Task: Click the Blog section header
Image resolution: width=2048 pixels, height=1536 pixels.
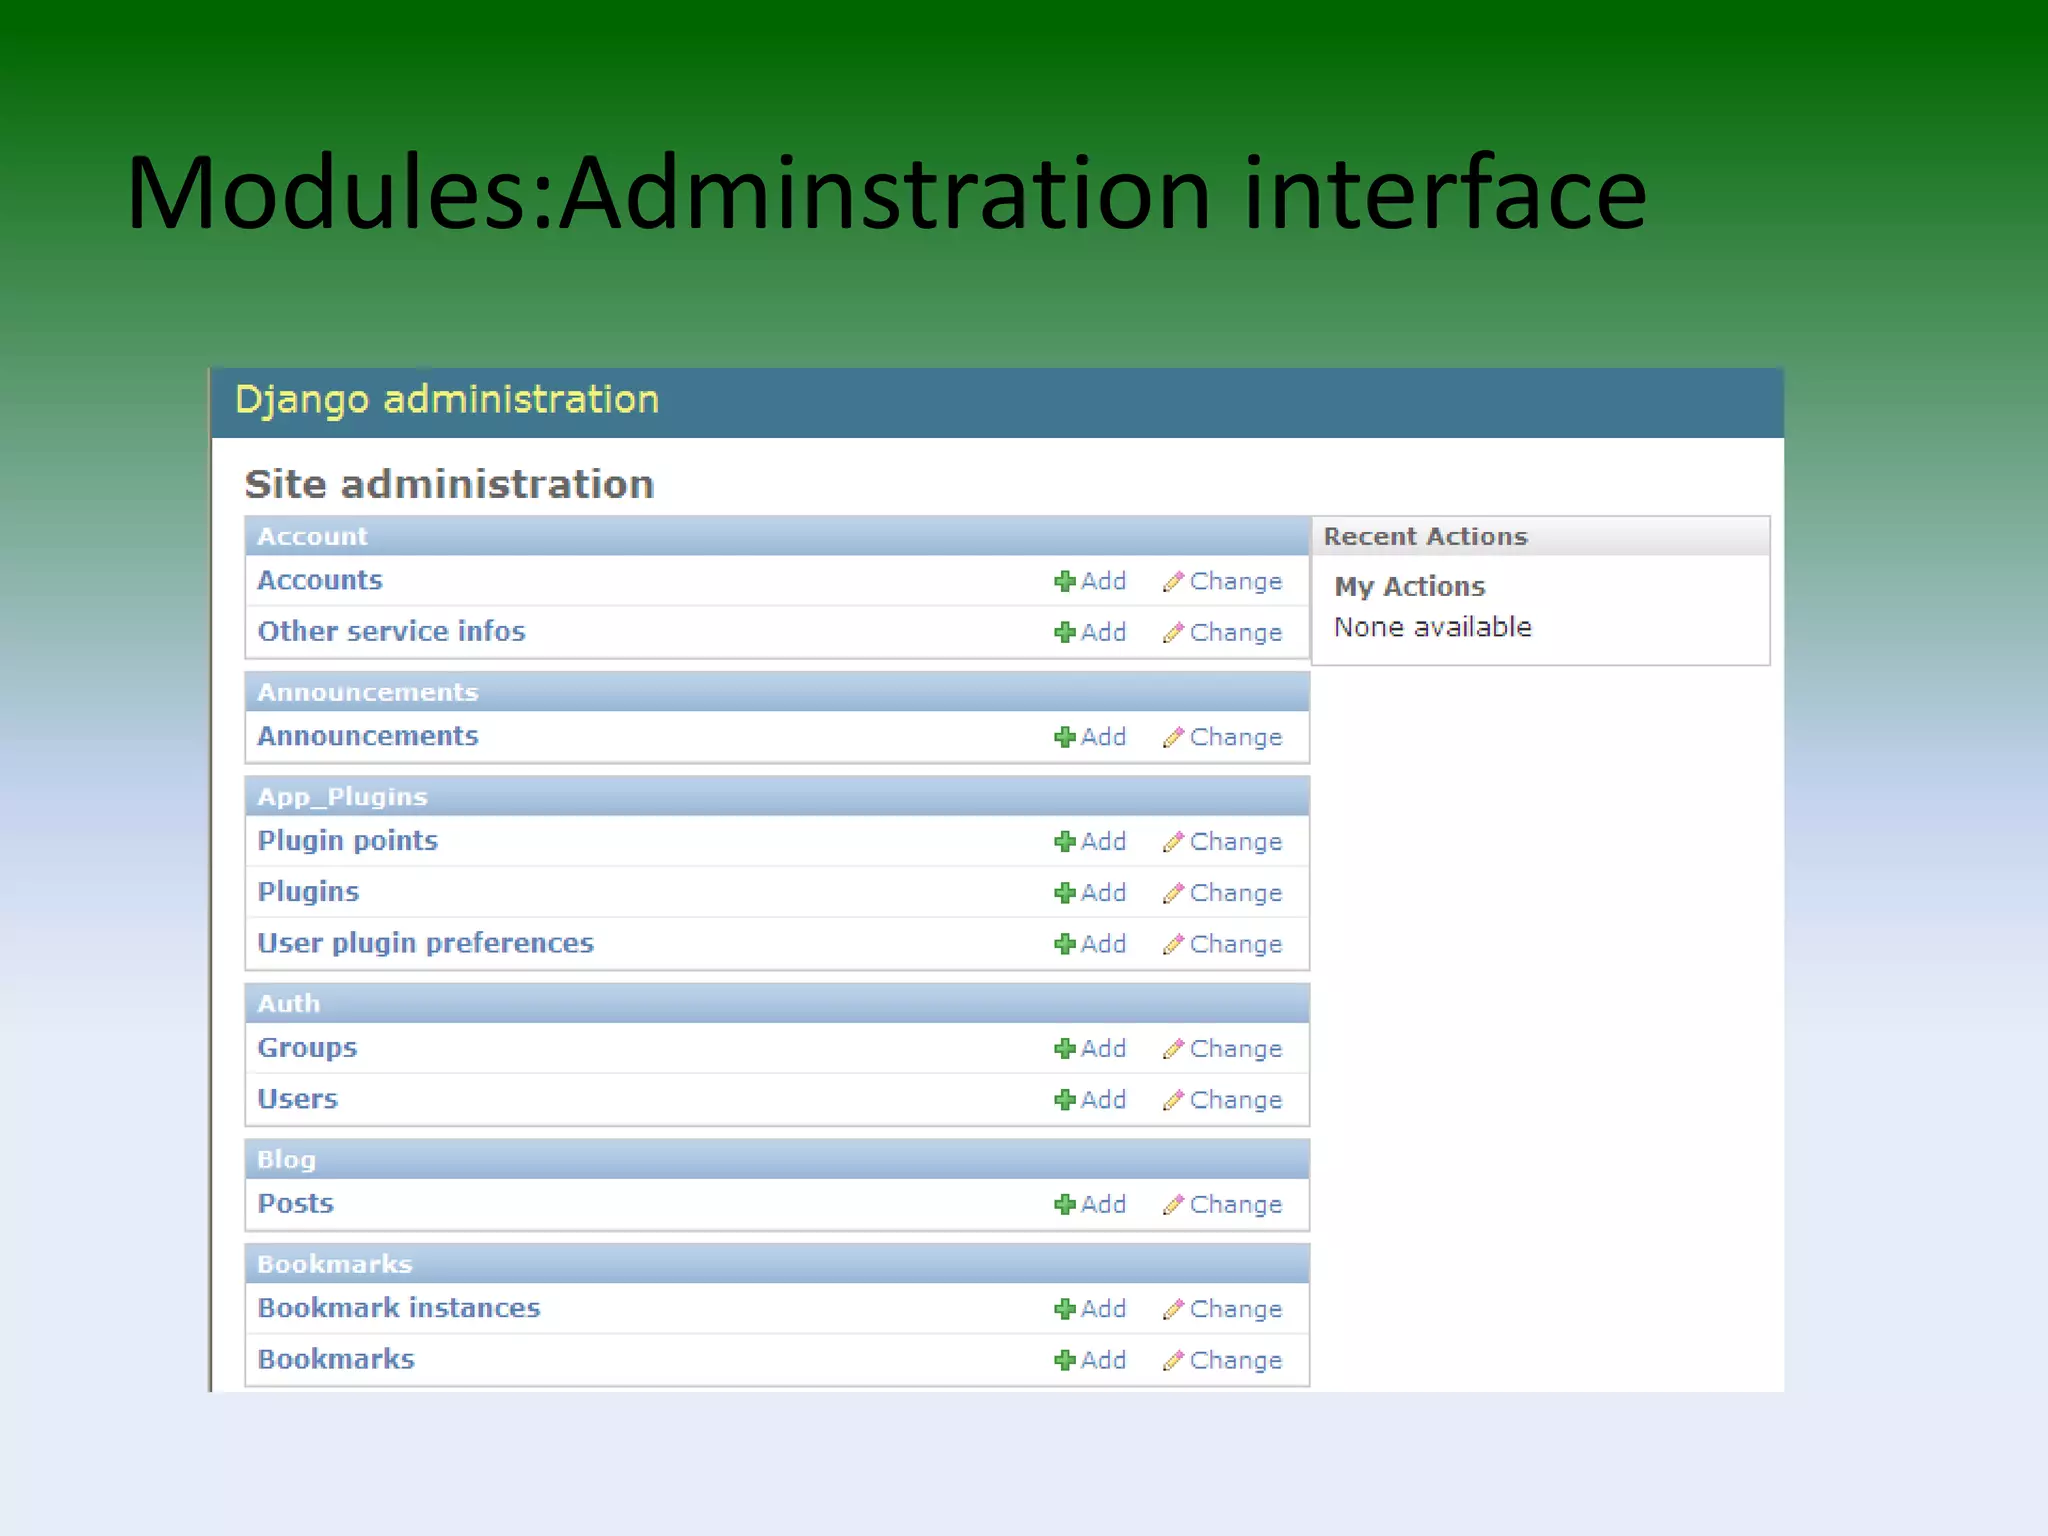Action: tap(286, 1160)
